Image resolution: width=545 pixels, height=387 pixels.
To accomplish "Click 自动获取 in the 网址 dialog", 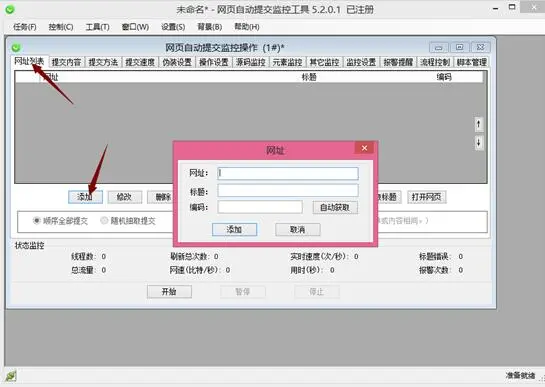I will [335, 208].
